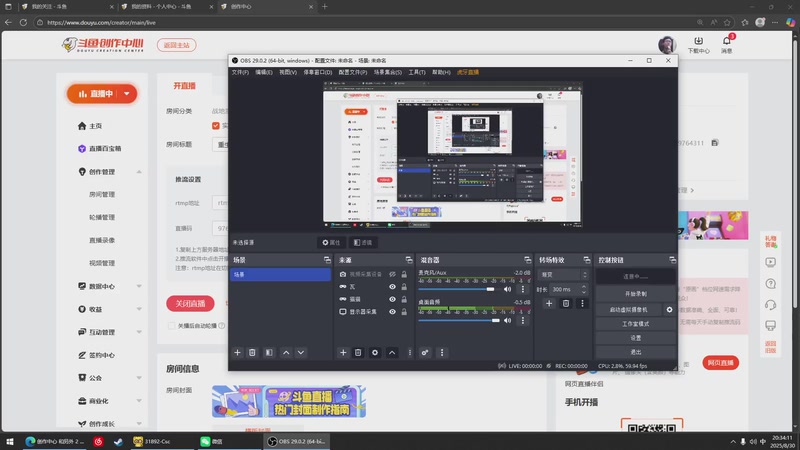Undock the 转场特效 panel with pop-out icon
800x450 pixels.
coord(587,260)
